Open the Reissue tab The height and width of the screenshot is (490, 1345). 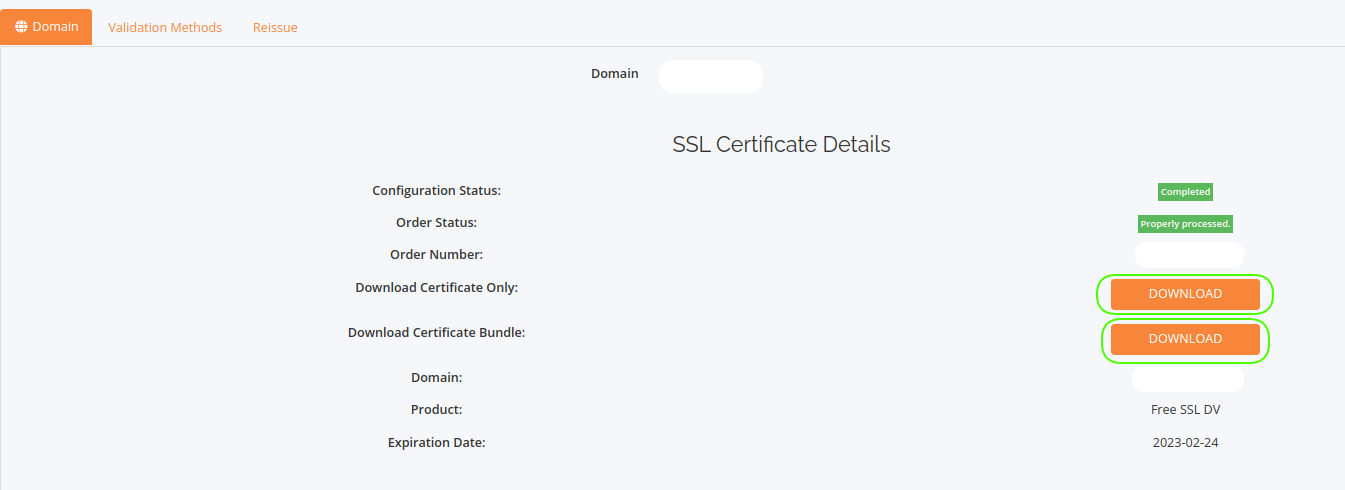[275, 27]
